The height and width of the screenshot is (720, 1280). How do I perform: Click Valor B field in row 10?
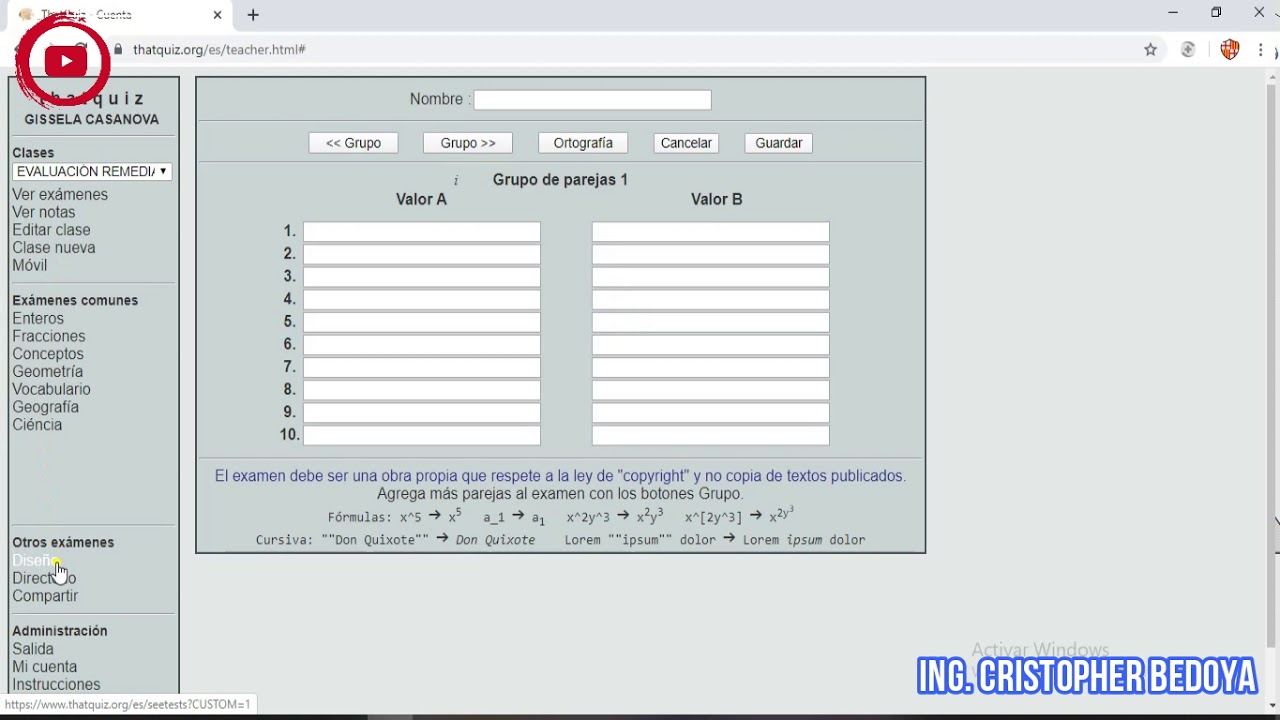(710, 435)
